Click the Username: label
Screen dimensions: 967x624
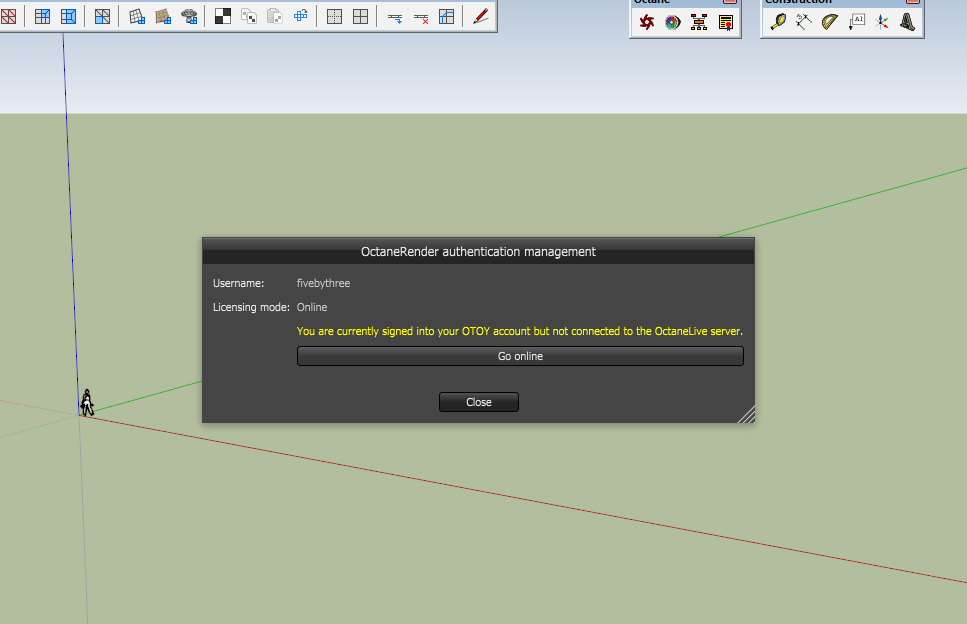coord(239,283)
